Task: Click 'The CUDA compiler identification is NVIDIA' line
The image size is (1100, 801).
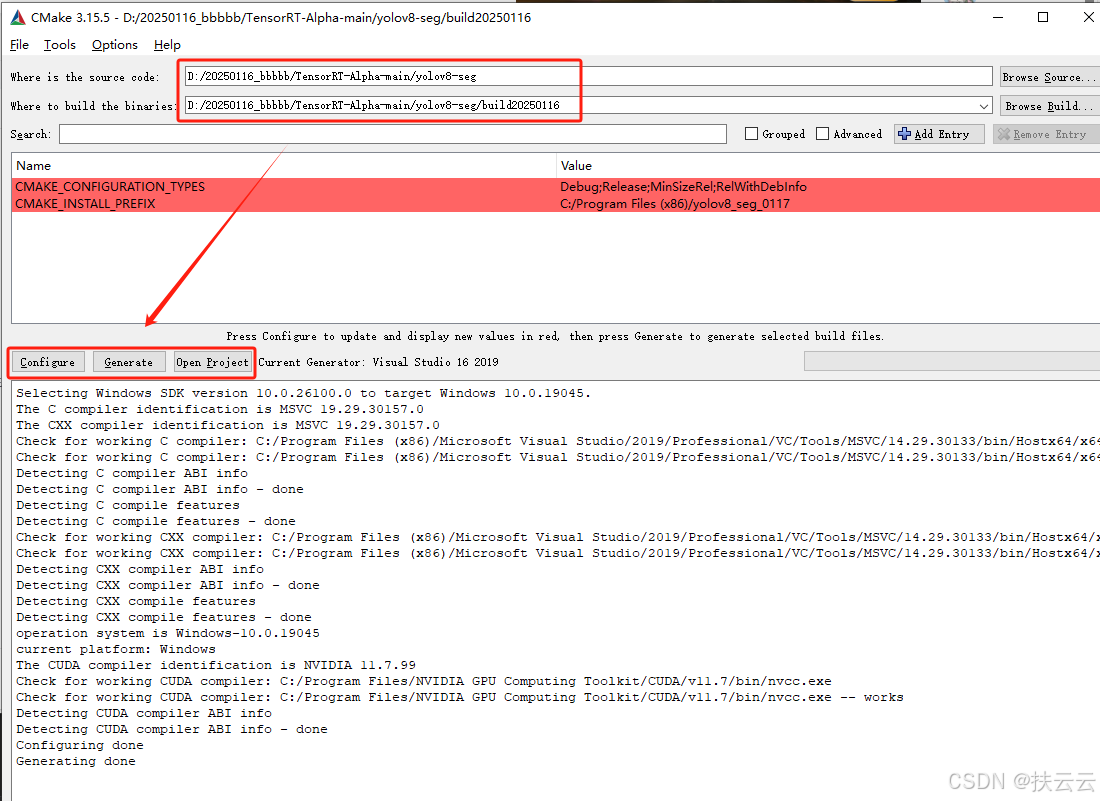Action: tap(216, 665)
